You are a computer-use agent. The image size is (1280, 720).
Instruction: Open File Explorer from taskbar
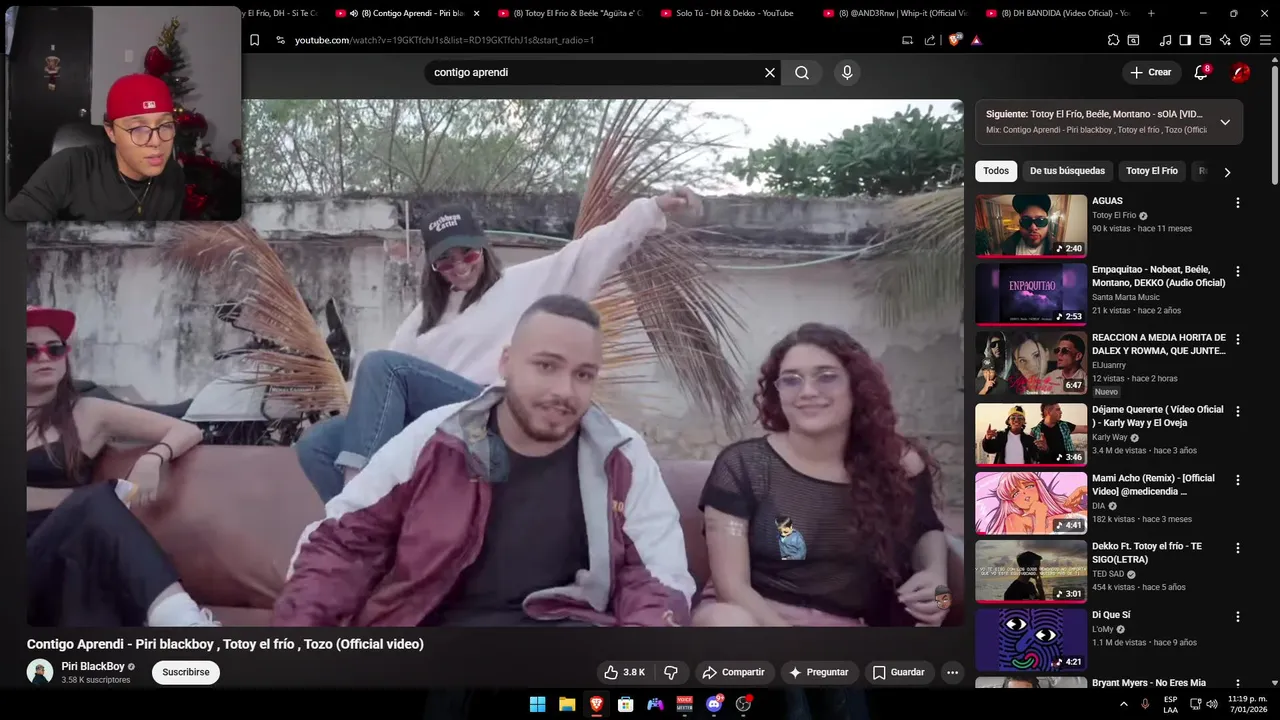[x=566, y=704]
